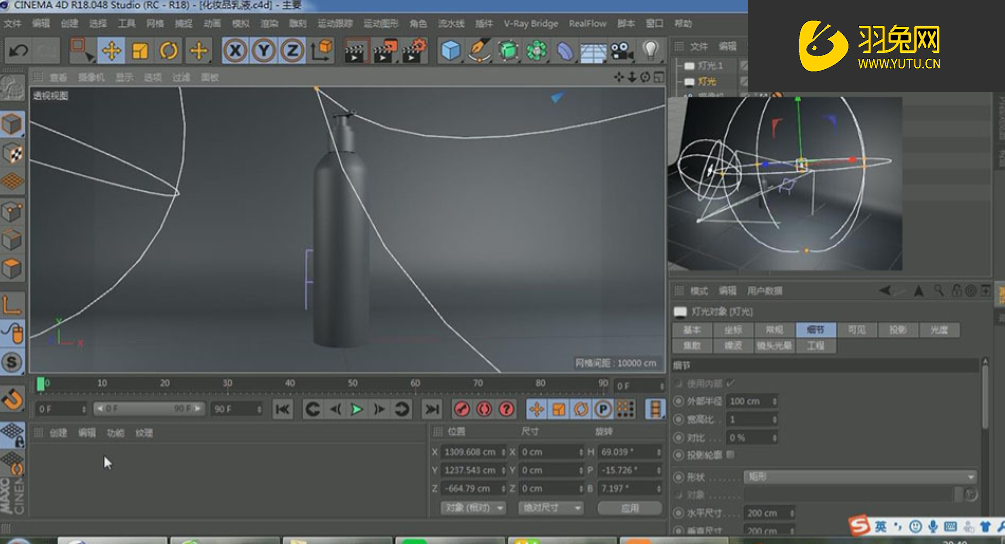Toggle the Z axis lock
Screen dimensions: 1005x544
292,51
